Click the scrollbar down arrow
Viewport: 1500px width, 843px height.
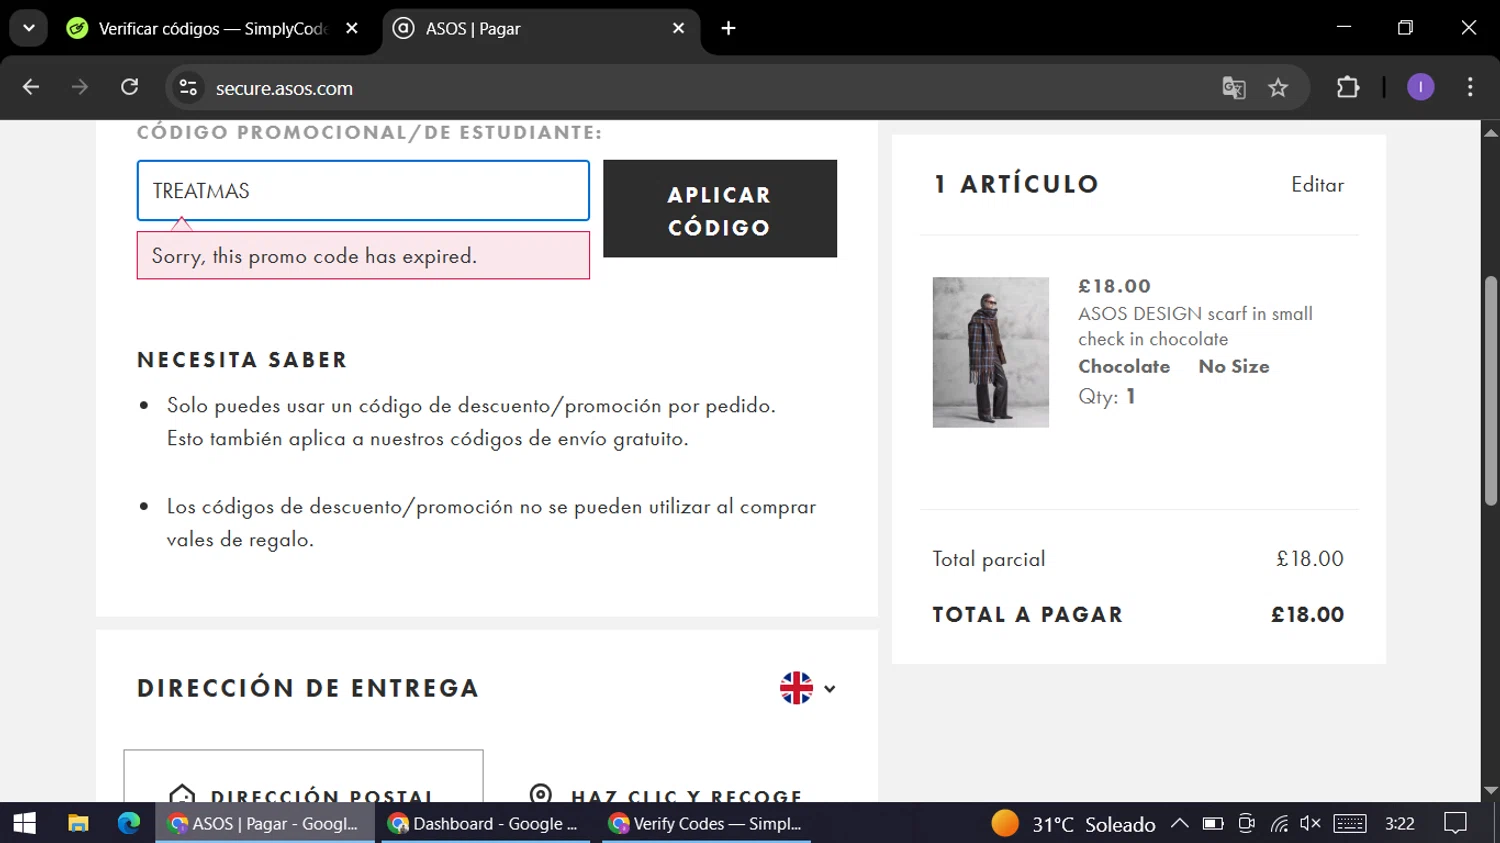pyautogui.click(x=1491, y=790)
